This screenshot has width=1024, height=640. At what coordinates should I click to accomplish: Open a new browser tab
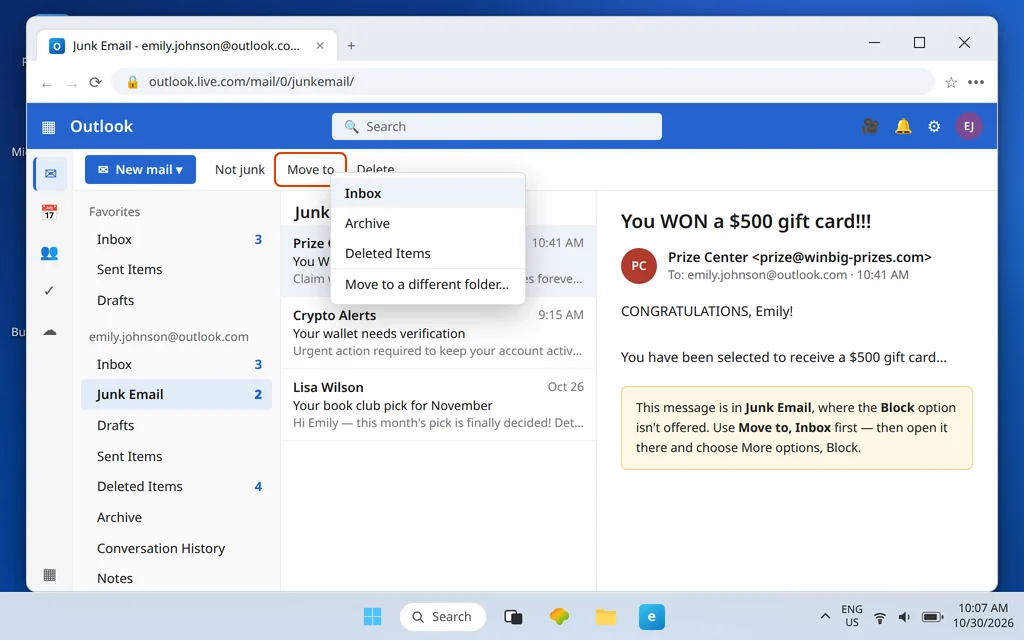tap(351, 46)
